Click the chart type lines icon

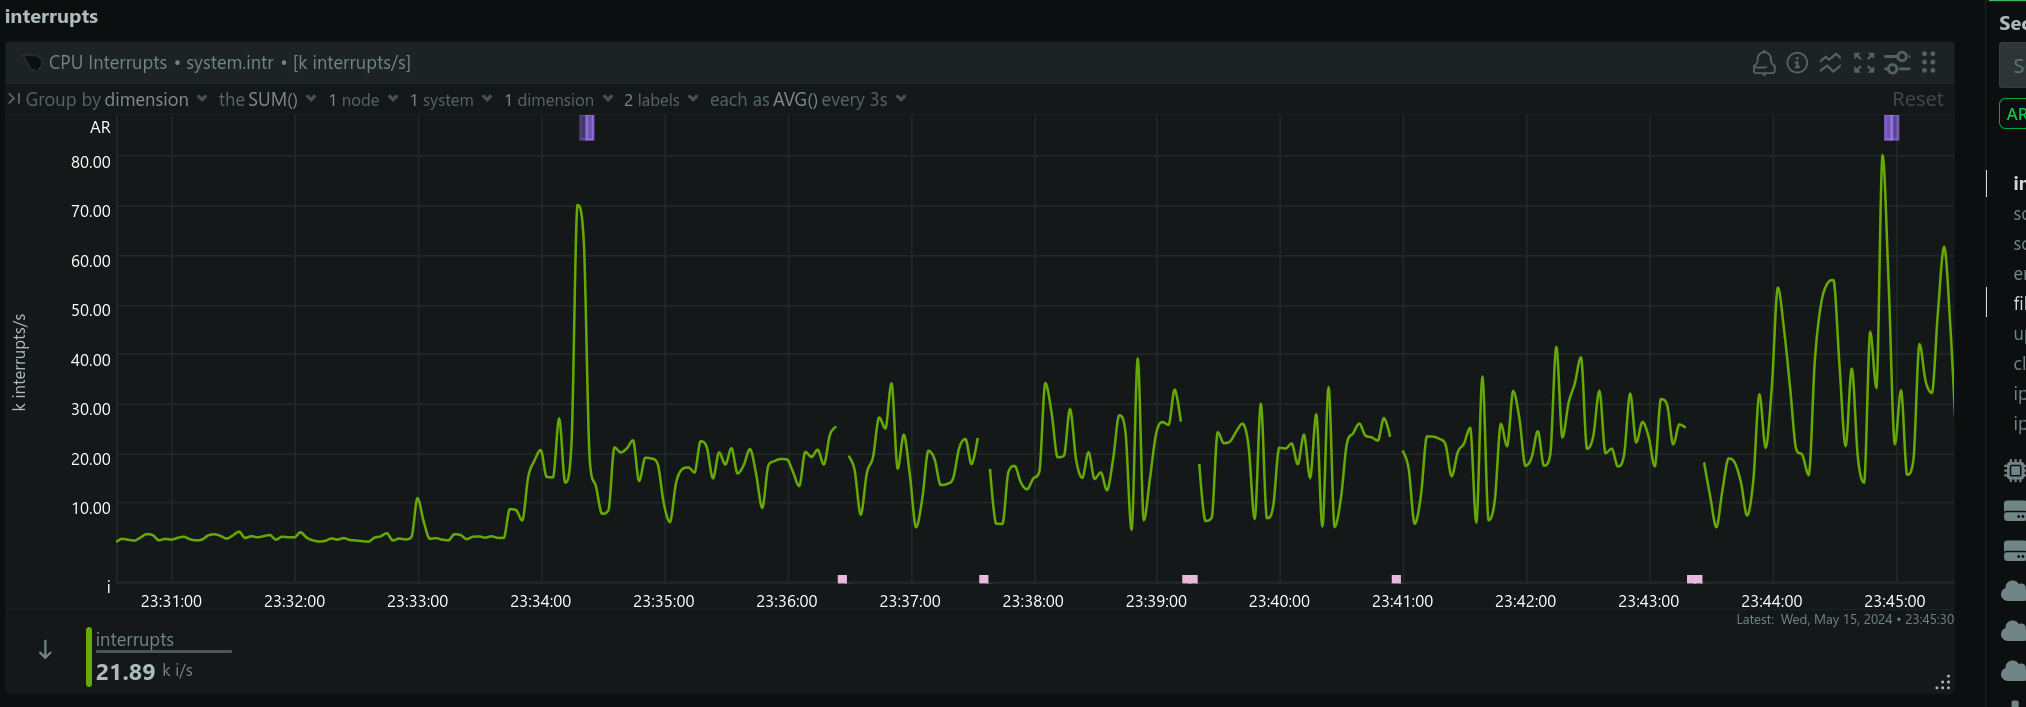1830,63
